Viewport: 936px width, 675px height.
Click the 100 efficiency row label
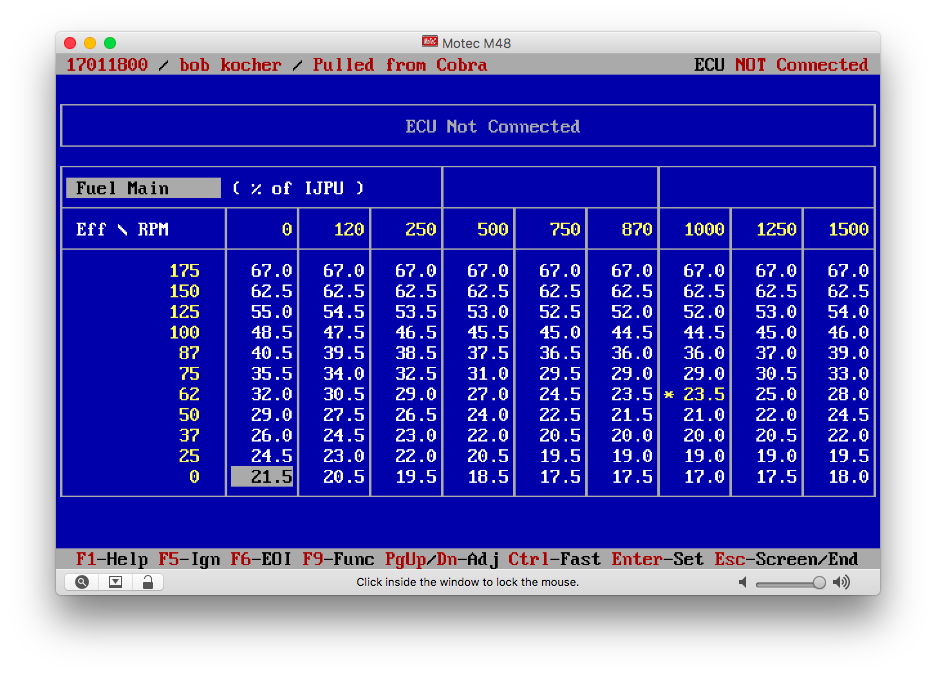pyautogui.click(x=184, y=332)
